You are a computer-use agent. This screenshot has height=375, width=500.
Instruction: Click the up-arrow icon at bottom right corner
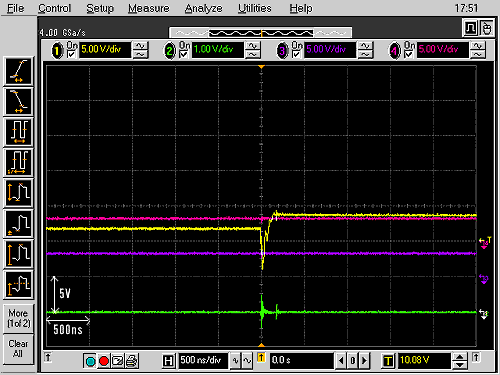(476, 357)
